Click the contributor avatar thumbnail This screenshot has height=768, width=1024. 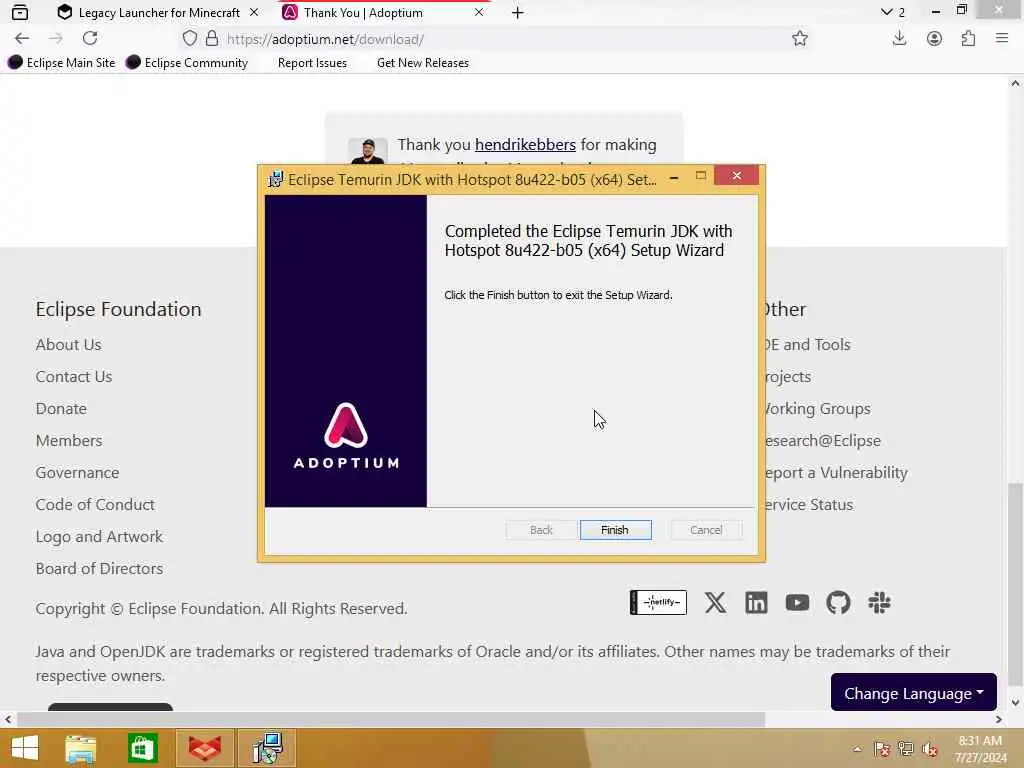pos(368,151)
